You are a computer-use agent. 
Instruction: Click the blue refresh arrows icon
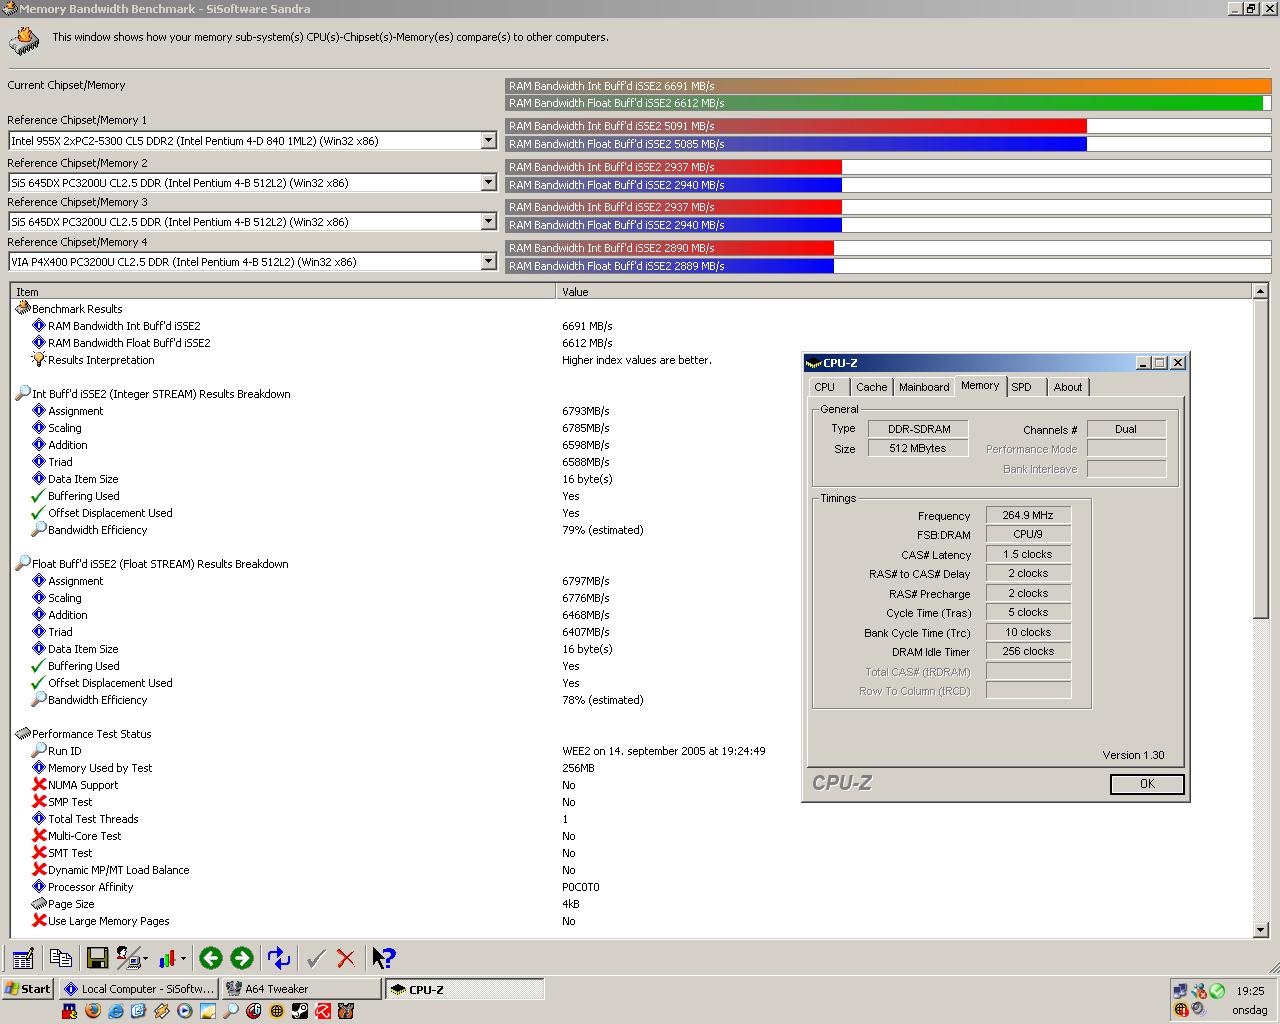[x=279, y=959]
